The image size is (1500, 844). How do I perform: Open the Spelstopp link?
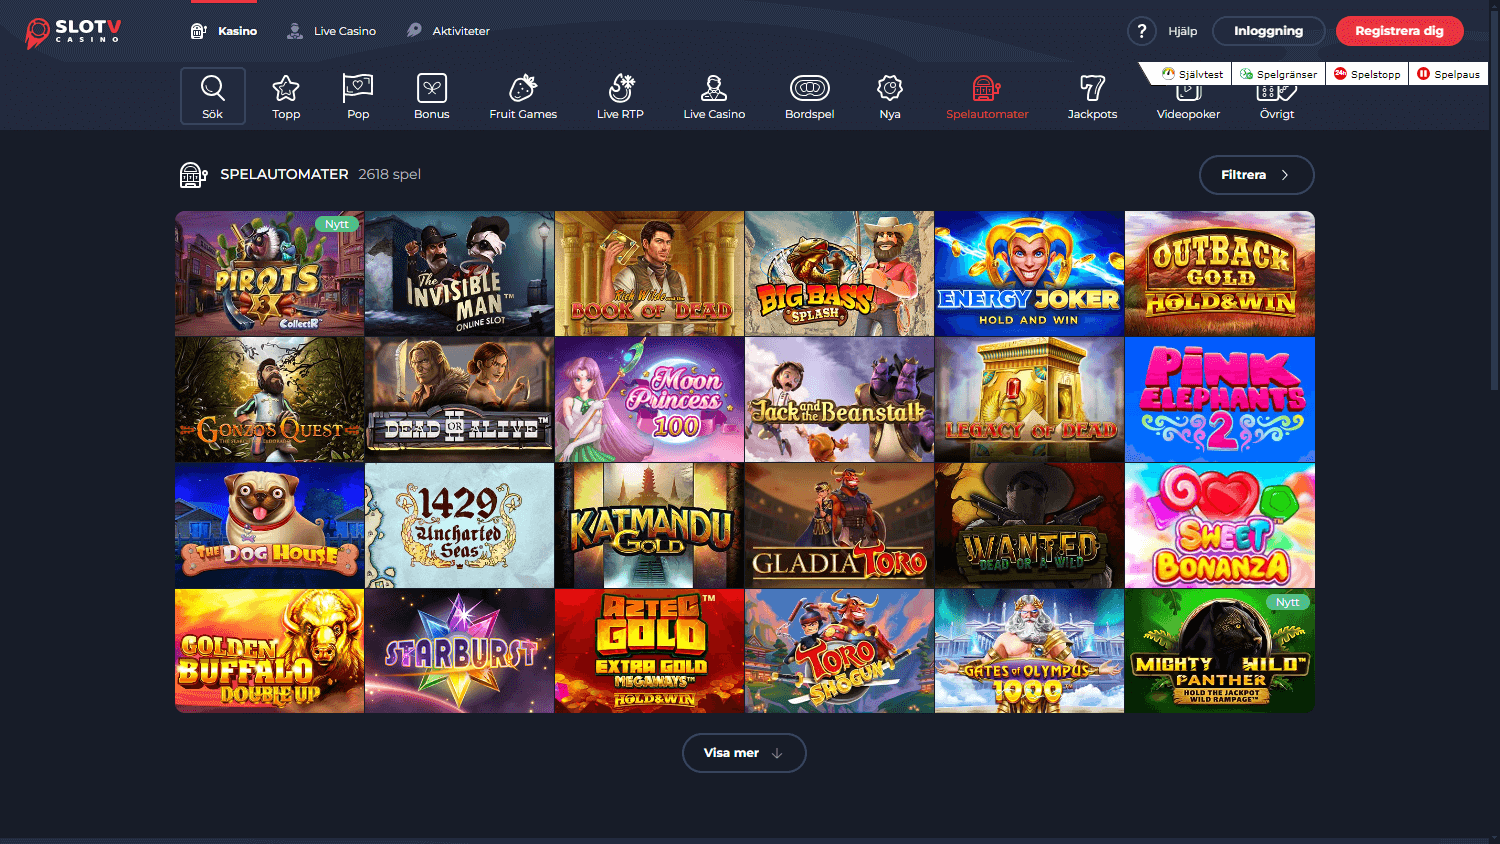[x=1367, y=74]
